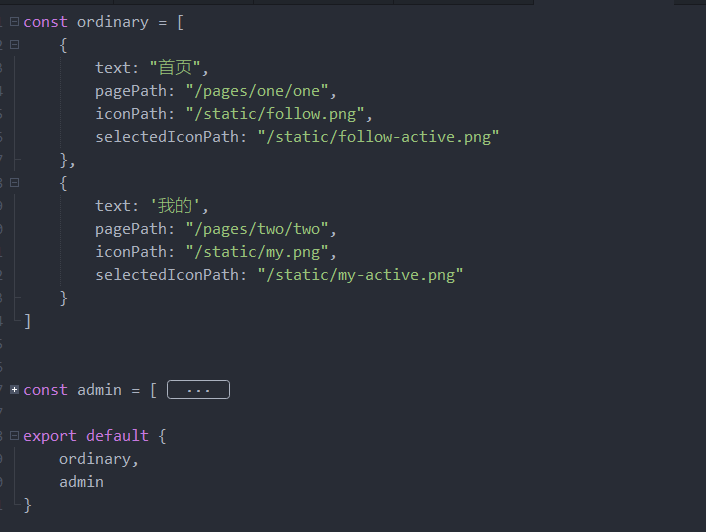Click the '我的' text value
Screen dimensions: 706x532
[176, 206]
